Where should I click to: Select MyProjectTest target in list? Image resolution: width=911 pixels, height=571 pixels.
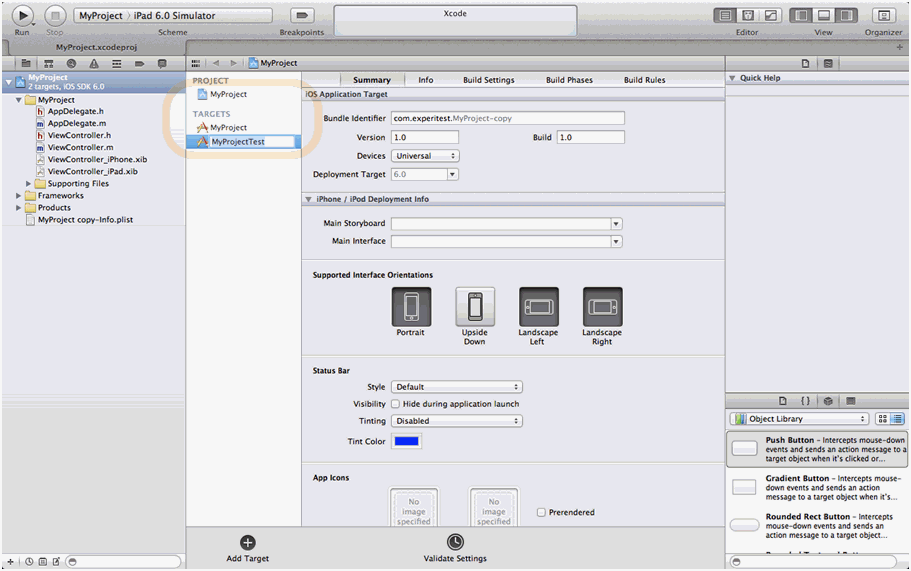tap(238, 142)
